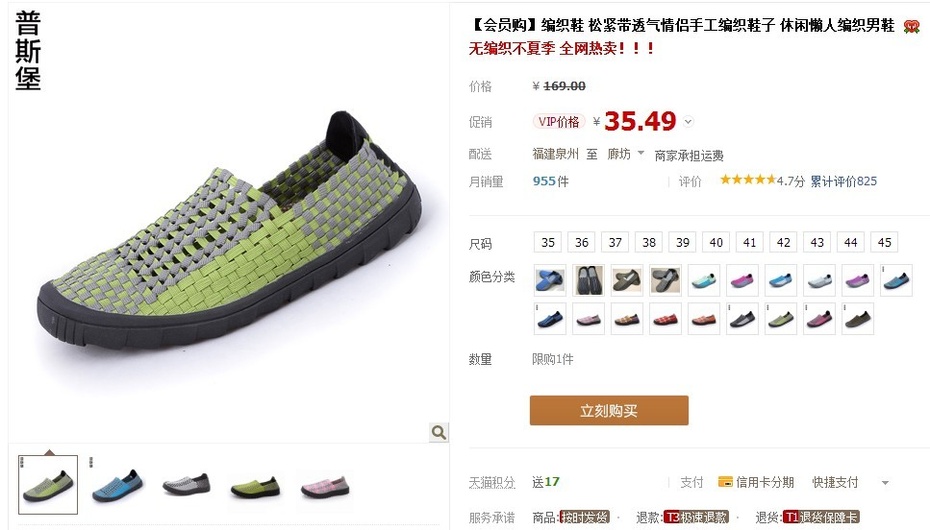930x530 pixels.
Task: Expand the payment methods arrow after 快捷支付
Action: point(885,483)
